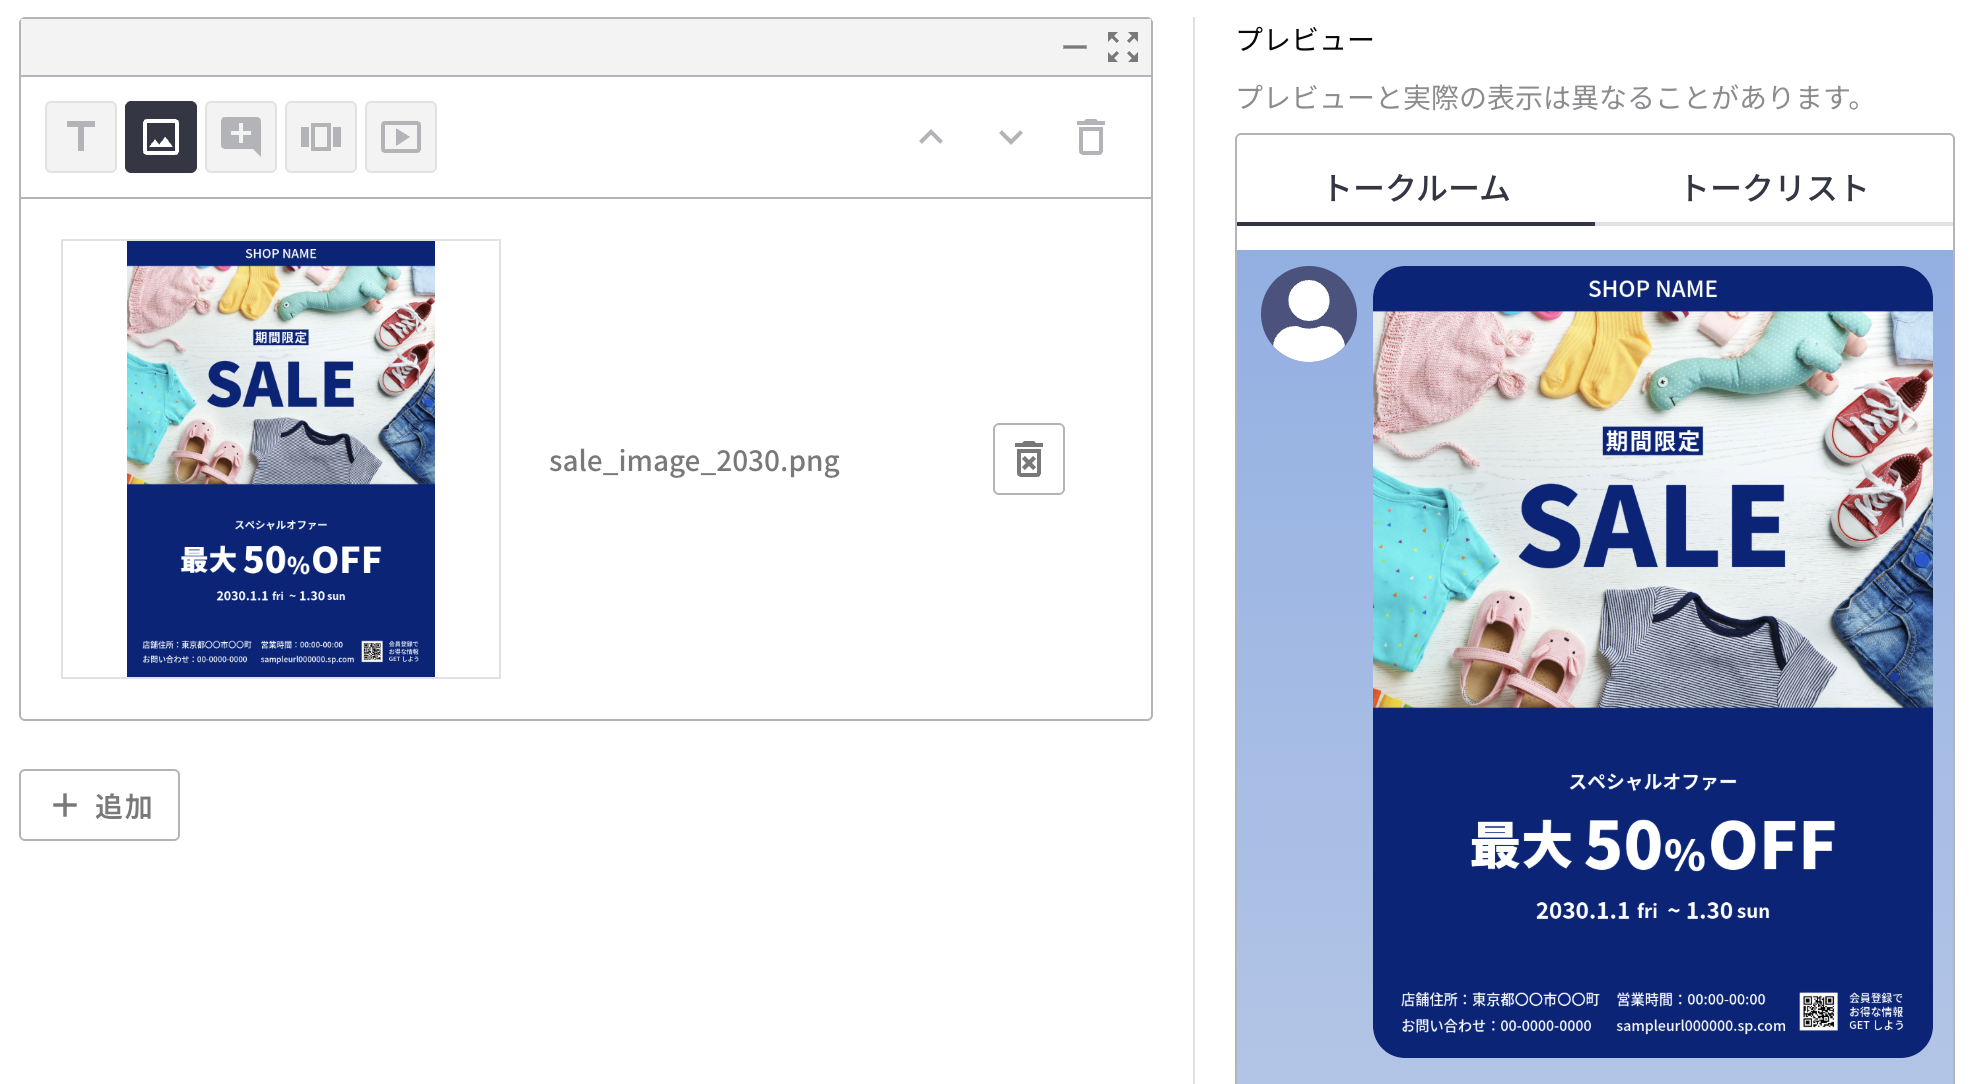Click the 追加 add button
Screen dimensions: 1974x1084
point(100,805)
